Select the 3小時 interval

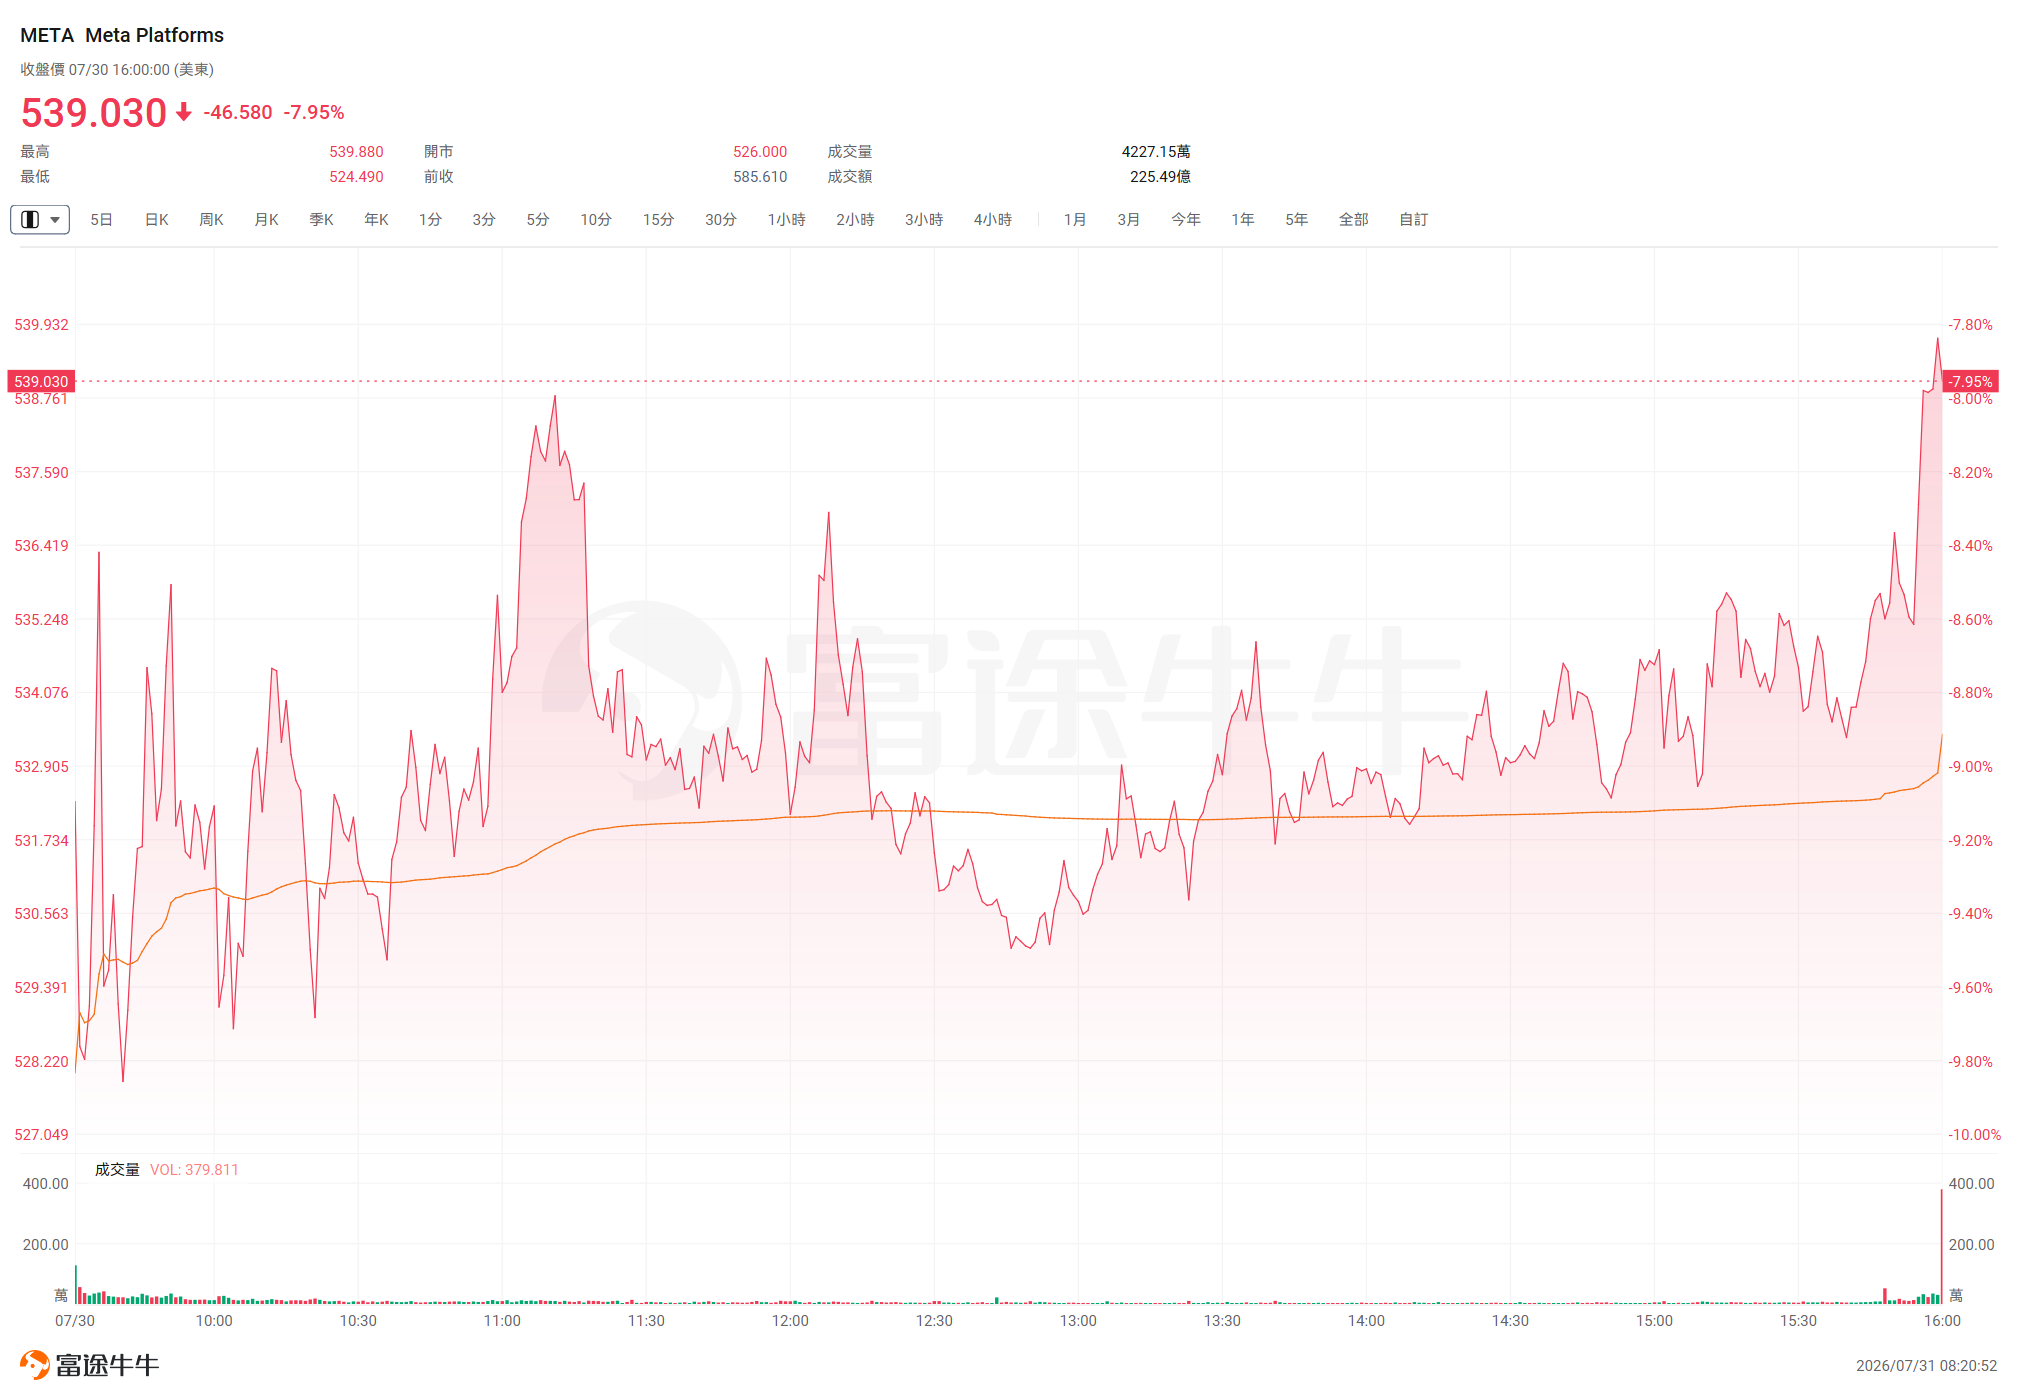(x=924, y=219)
